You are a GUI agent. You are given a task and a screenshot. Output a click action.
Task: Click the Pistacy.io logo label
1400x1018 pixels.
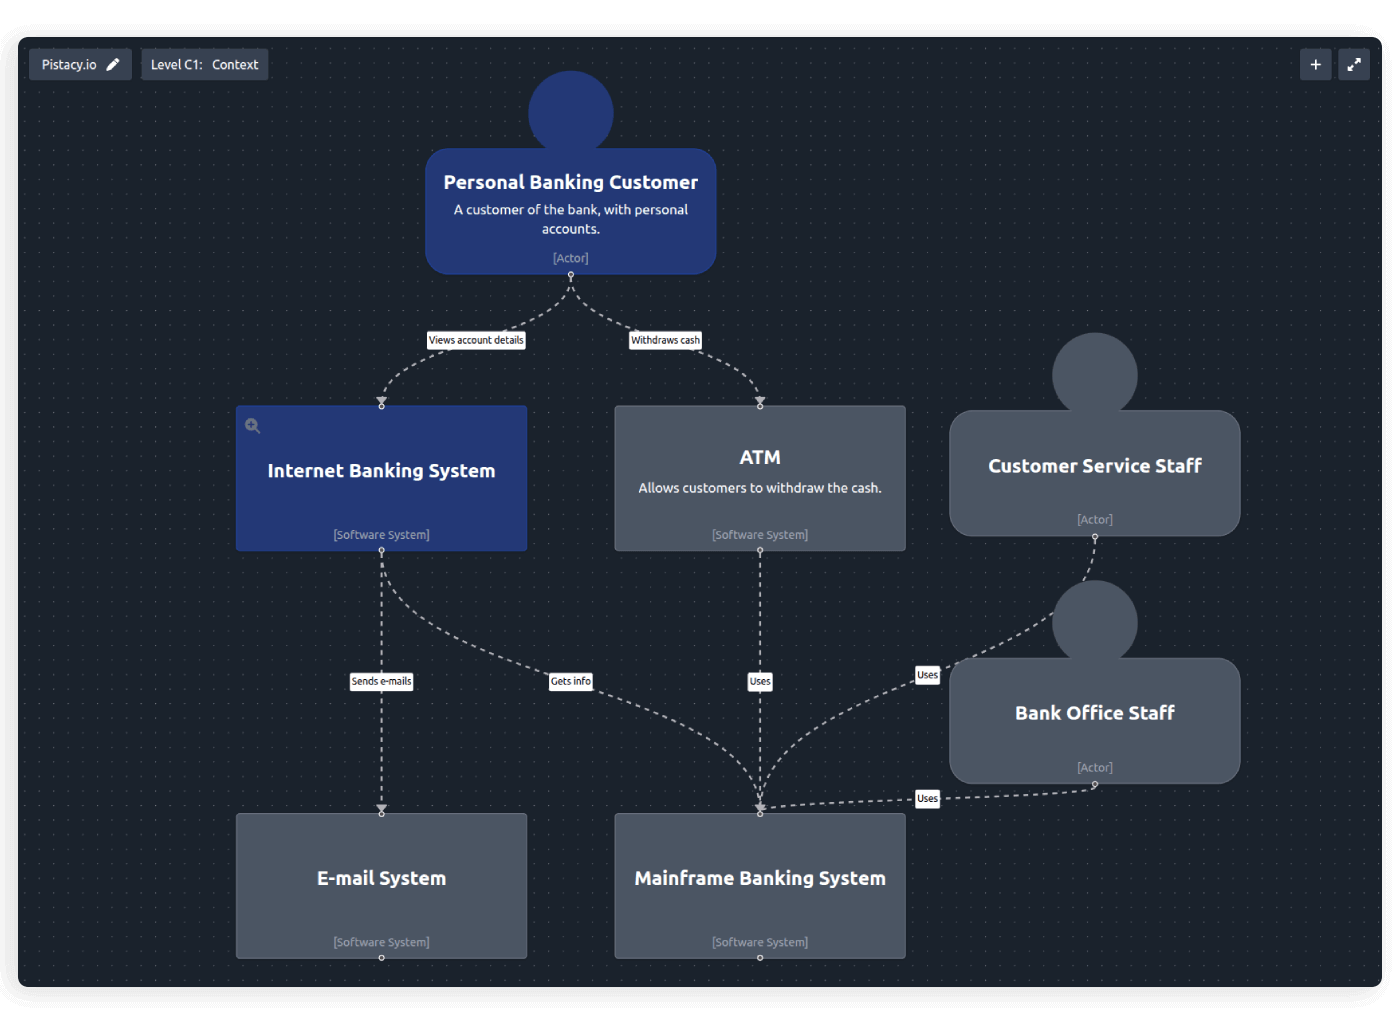coord(68,64)
